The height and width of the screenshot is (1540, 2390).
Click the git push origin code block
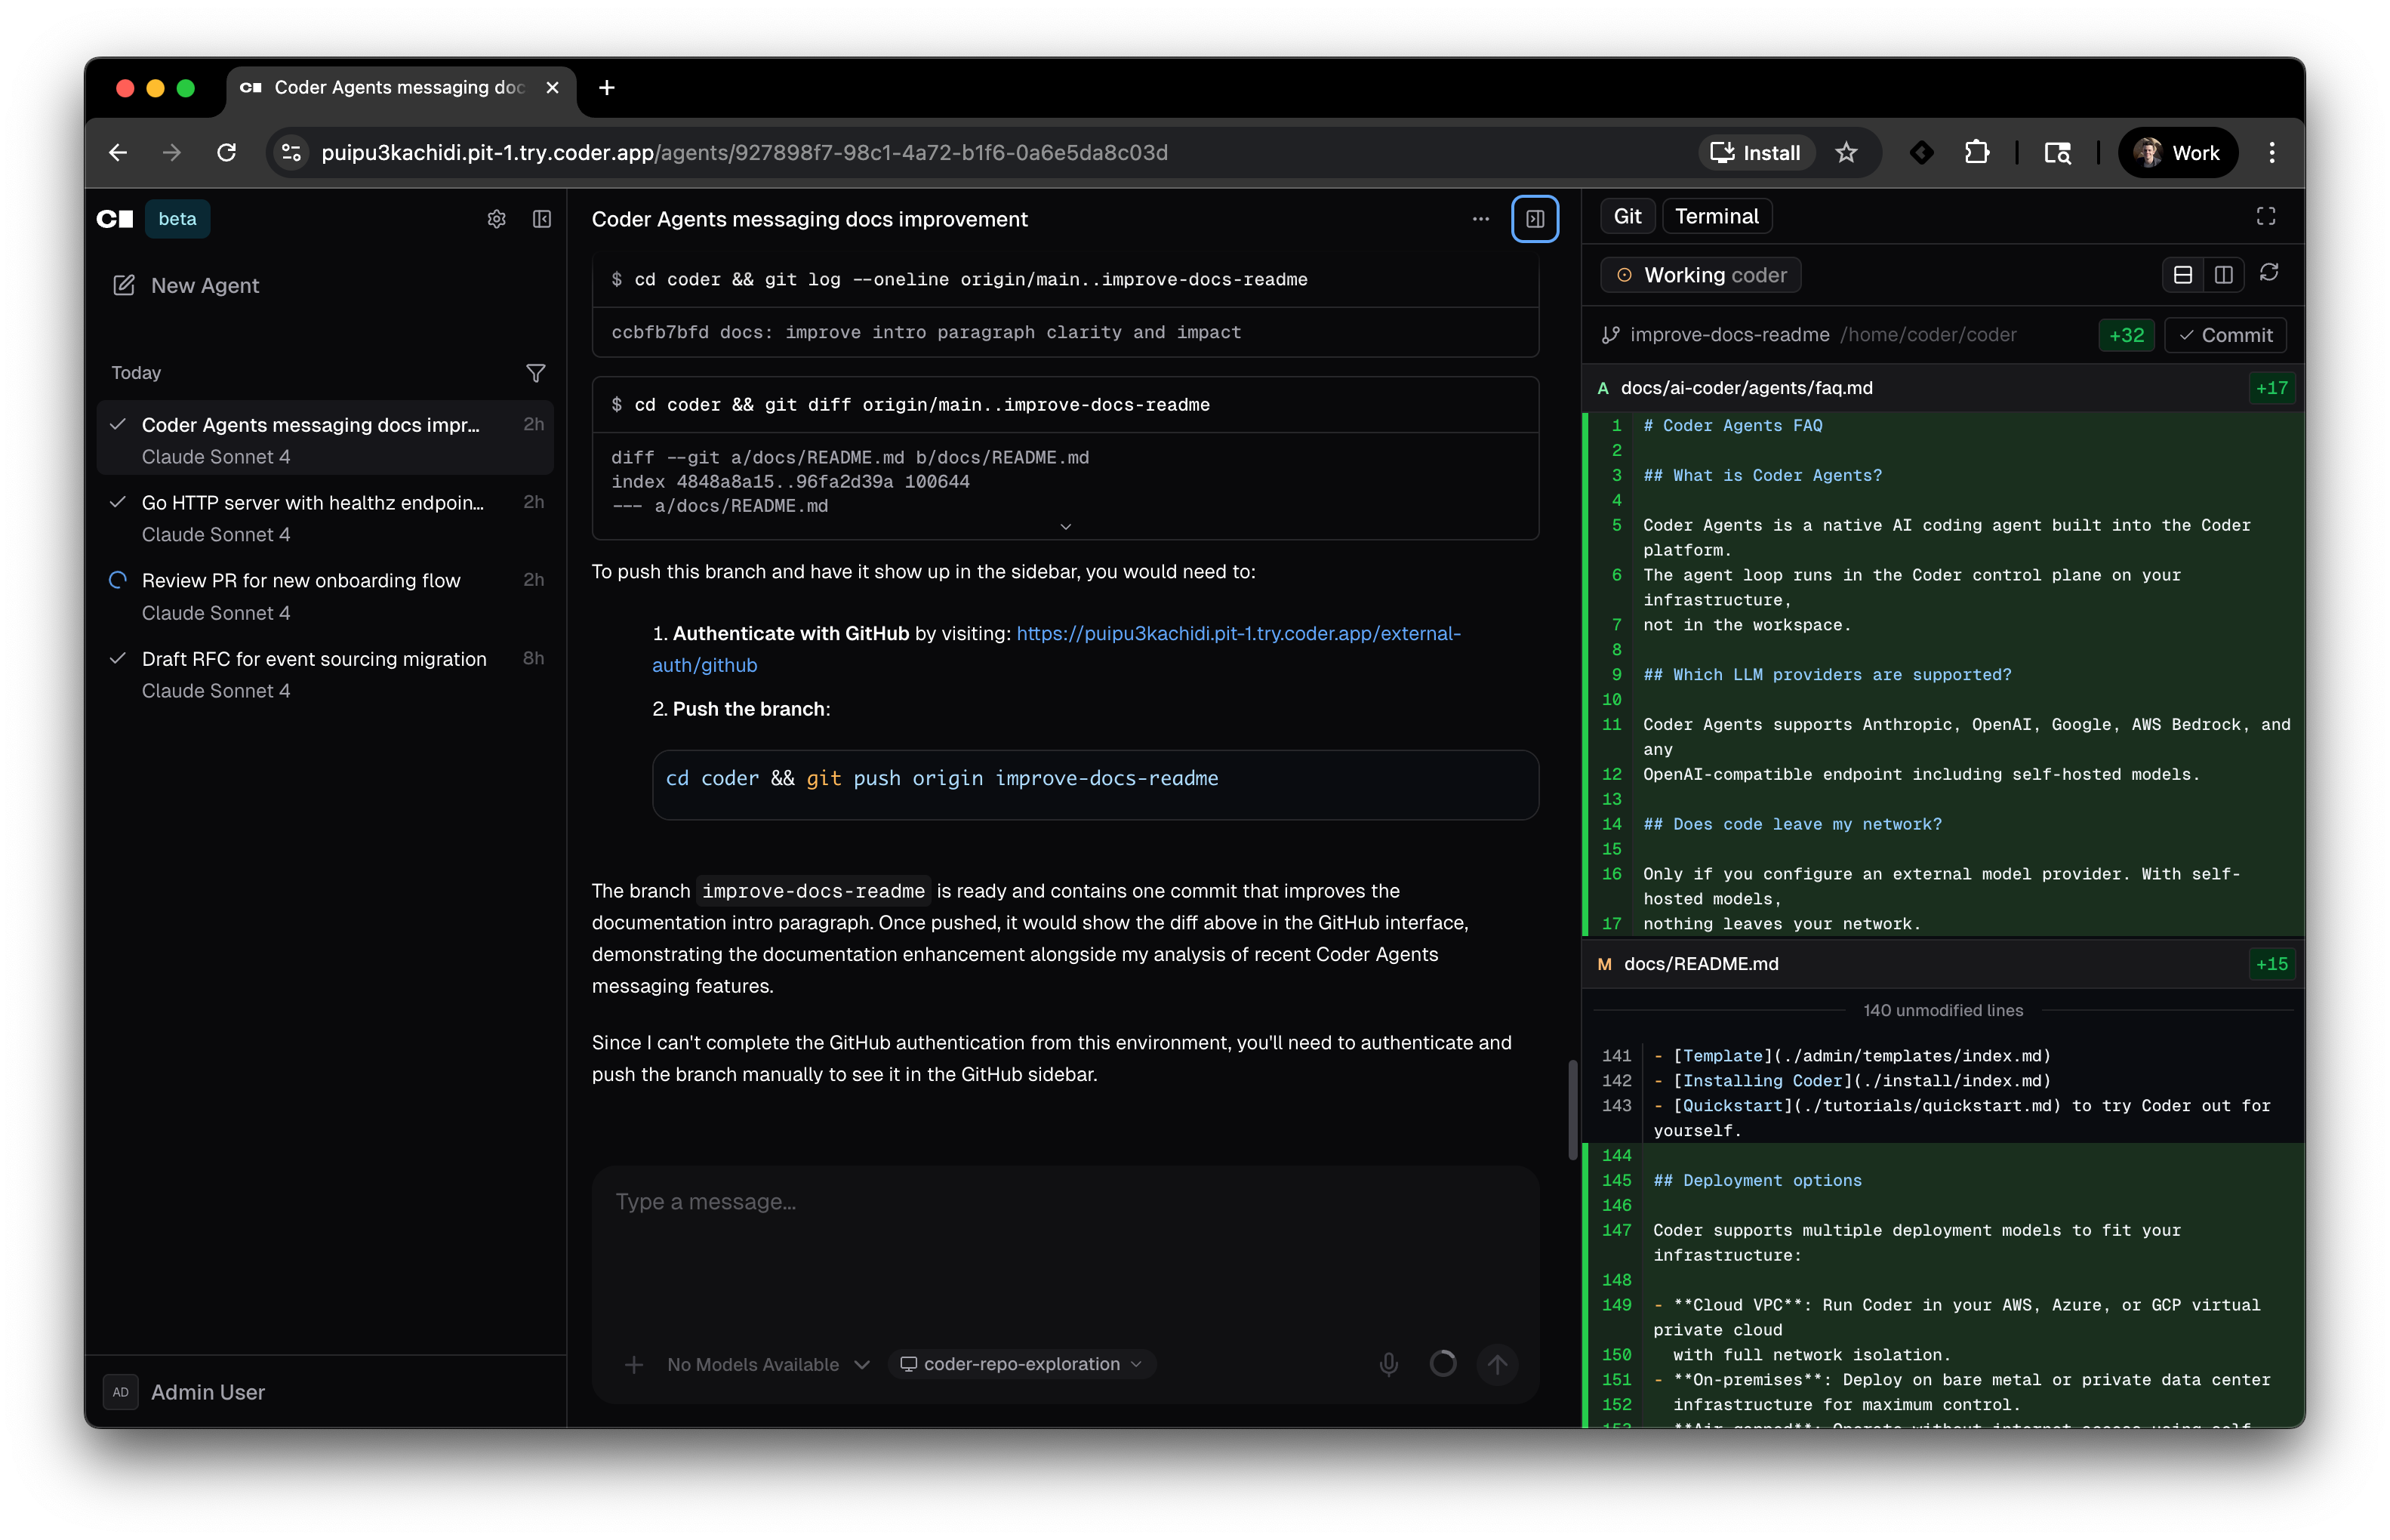pos(1095,785)
